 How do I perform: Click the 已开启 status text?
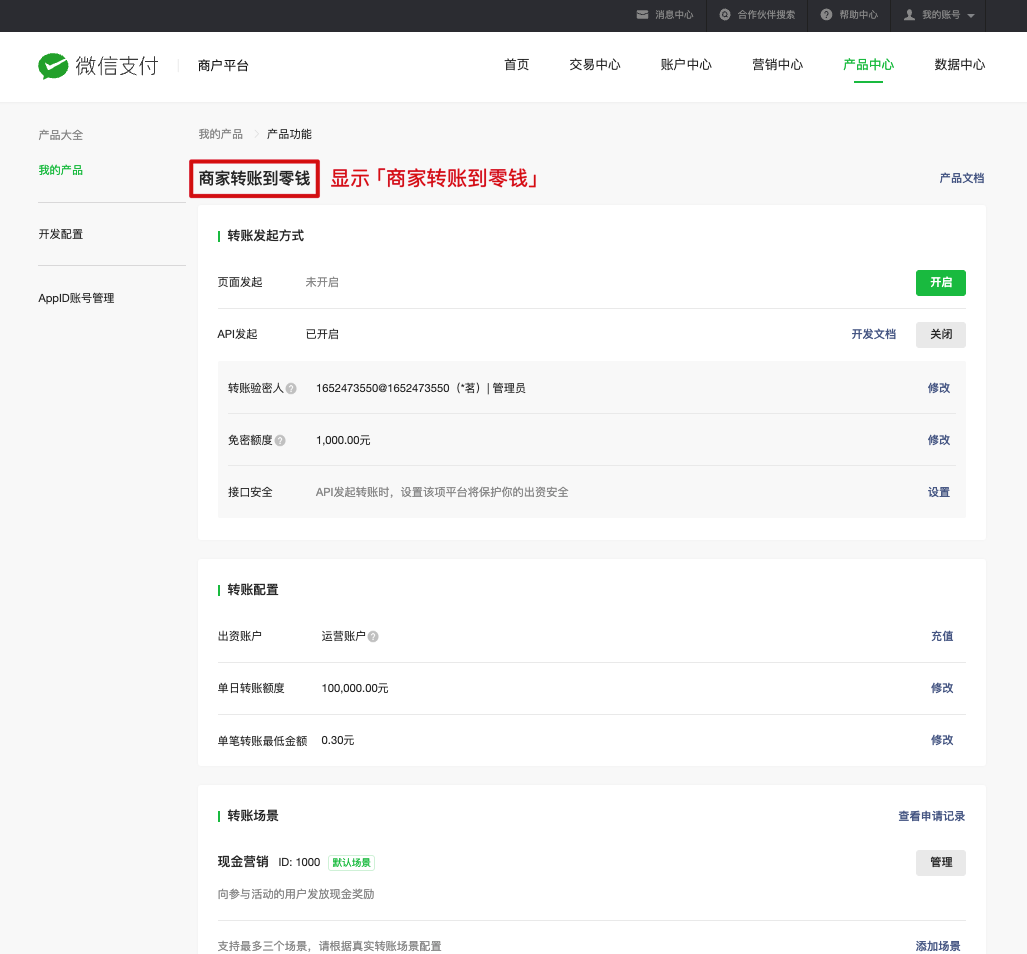pyautogui.click(x=322, y=335)
